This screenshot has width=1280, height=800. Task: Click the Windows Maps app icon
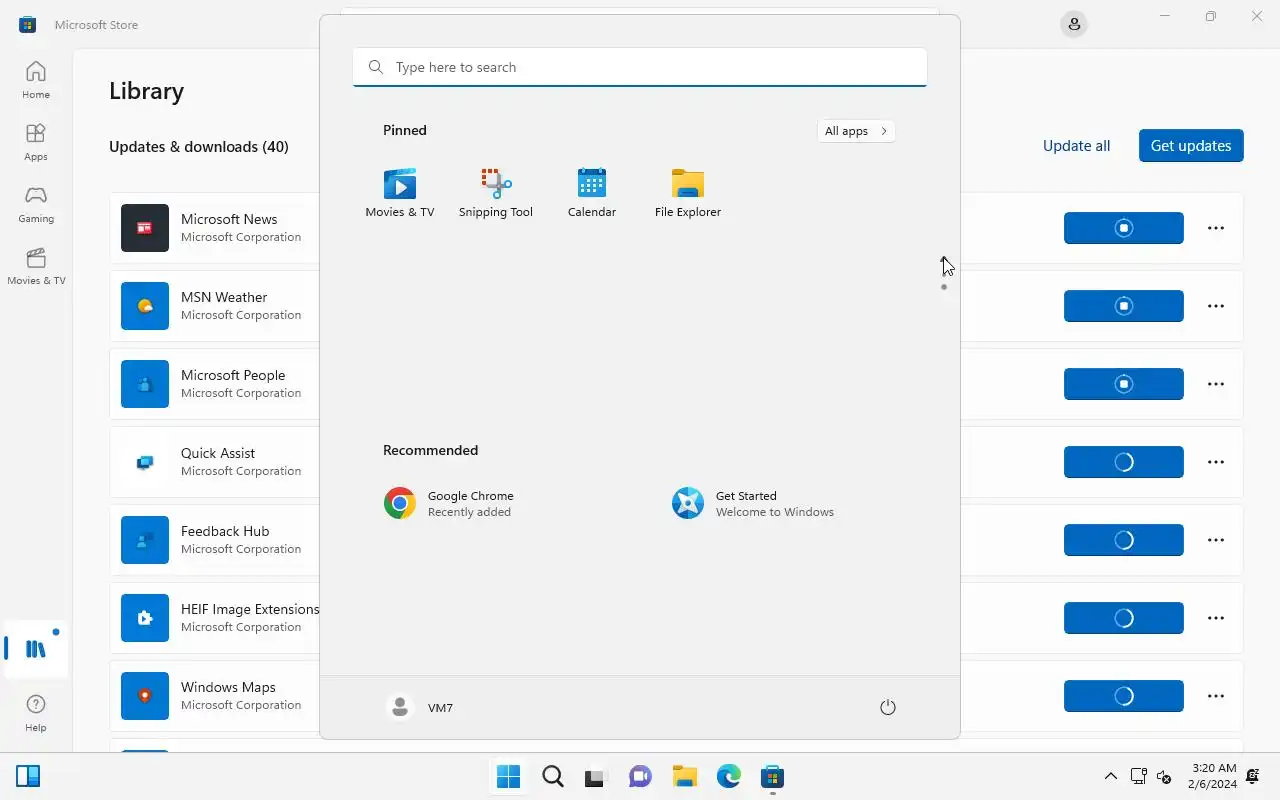tap(145, 696)
